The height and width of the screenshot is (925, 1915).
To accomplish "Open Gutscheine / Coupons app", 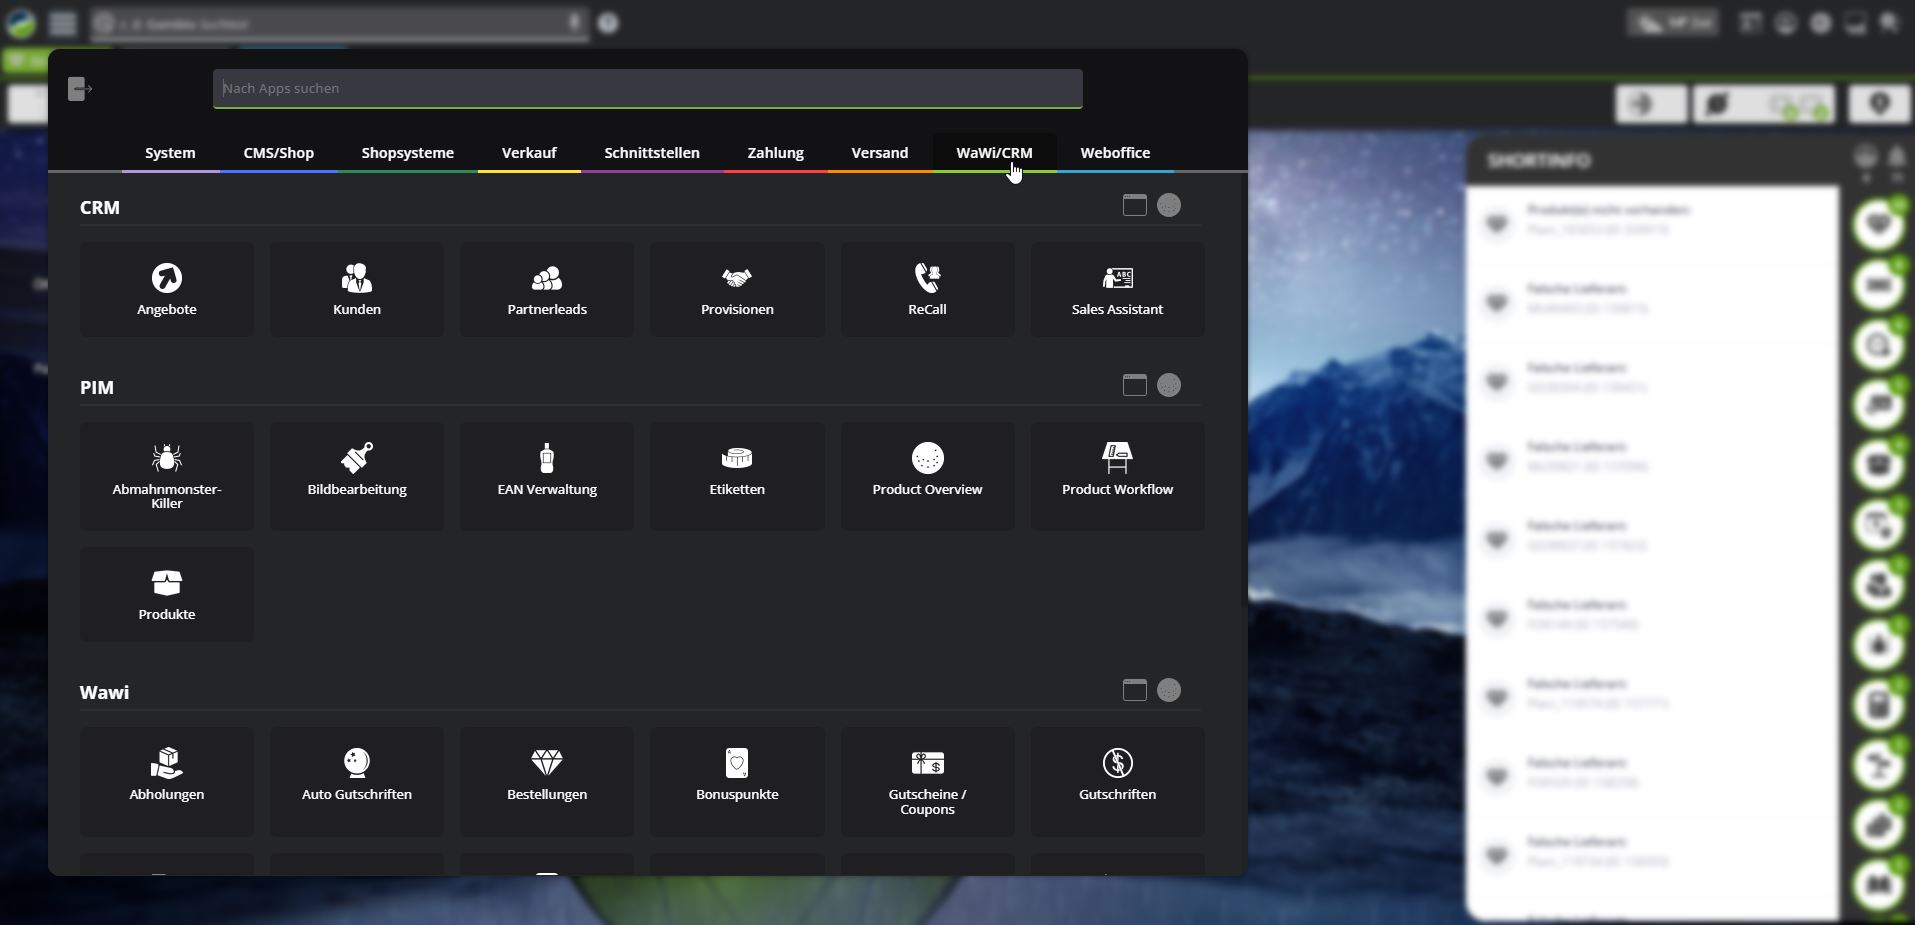I will (927, 781).
